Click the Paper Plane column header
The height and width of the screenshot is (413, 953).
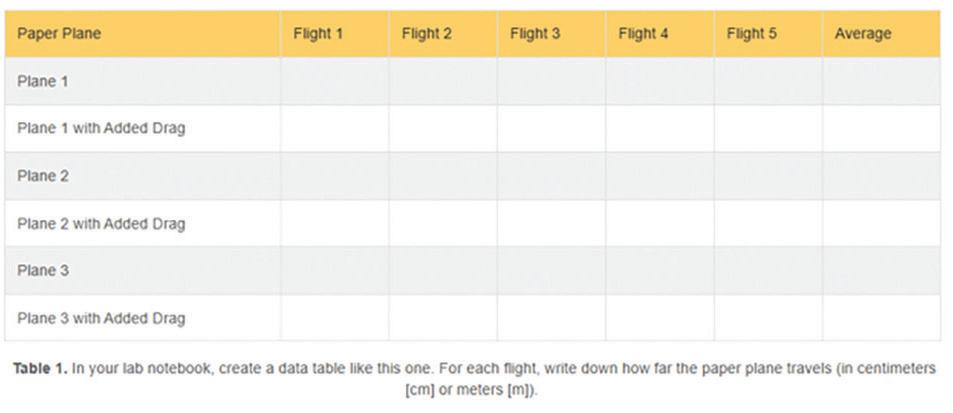tap(59, 34)
